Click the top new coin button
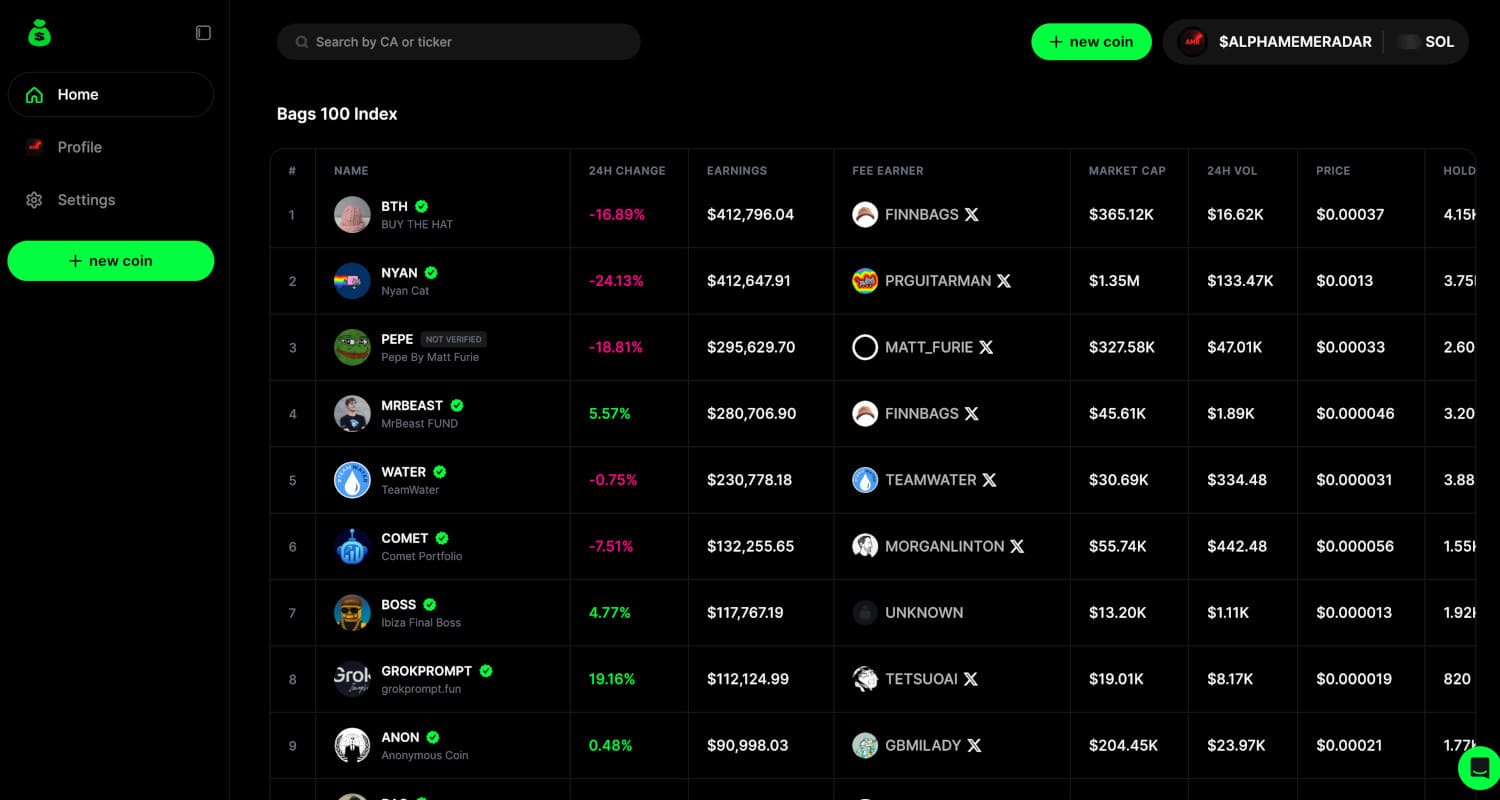This screenshot has height=800, width=1500. tap(1091, 41)
